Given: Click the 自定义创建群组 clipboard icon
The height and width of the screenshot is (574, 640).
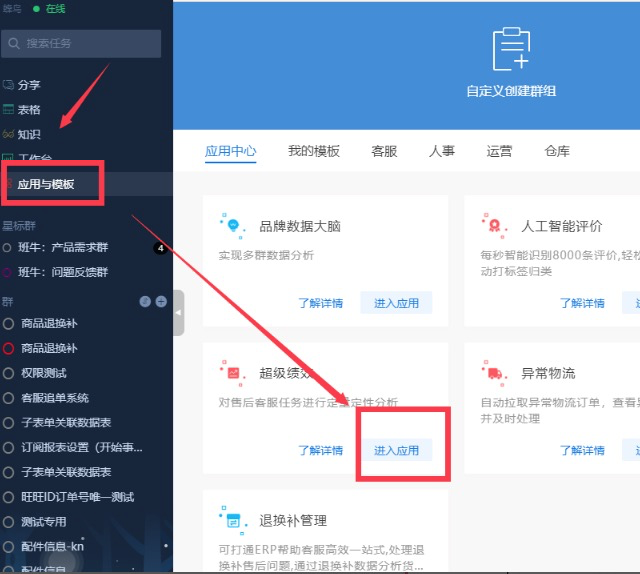Looking at the screenshot, I should pos(511,49).
